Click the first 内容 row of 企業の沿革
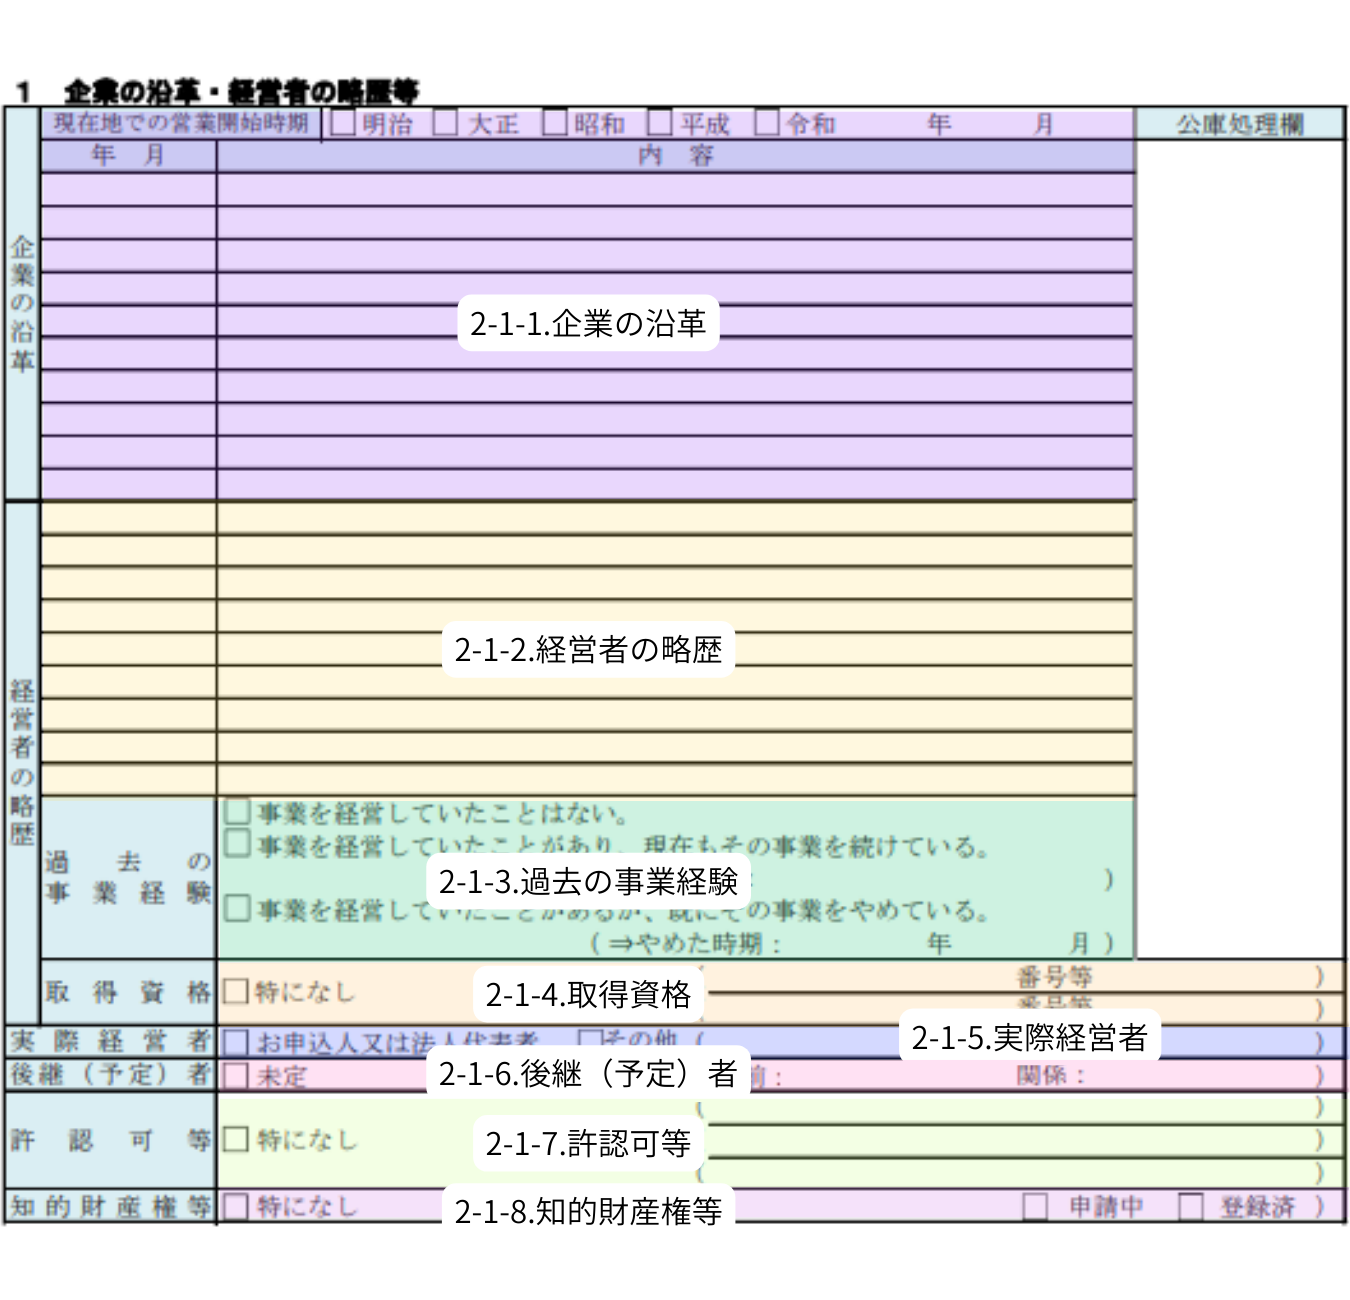Screen dimensions: 1350x1300 click(675, 190)
